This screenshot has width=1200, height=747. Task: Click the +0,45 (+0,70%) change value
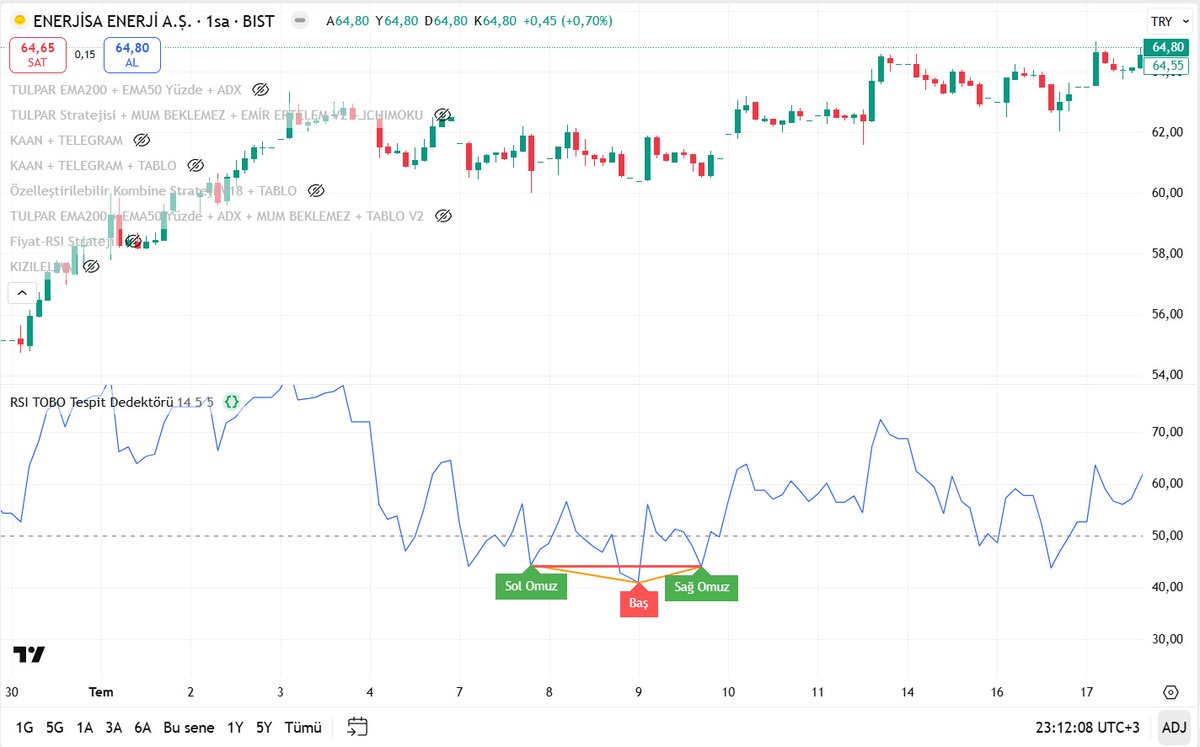[x=566, y=21]
